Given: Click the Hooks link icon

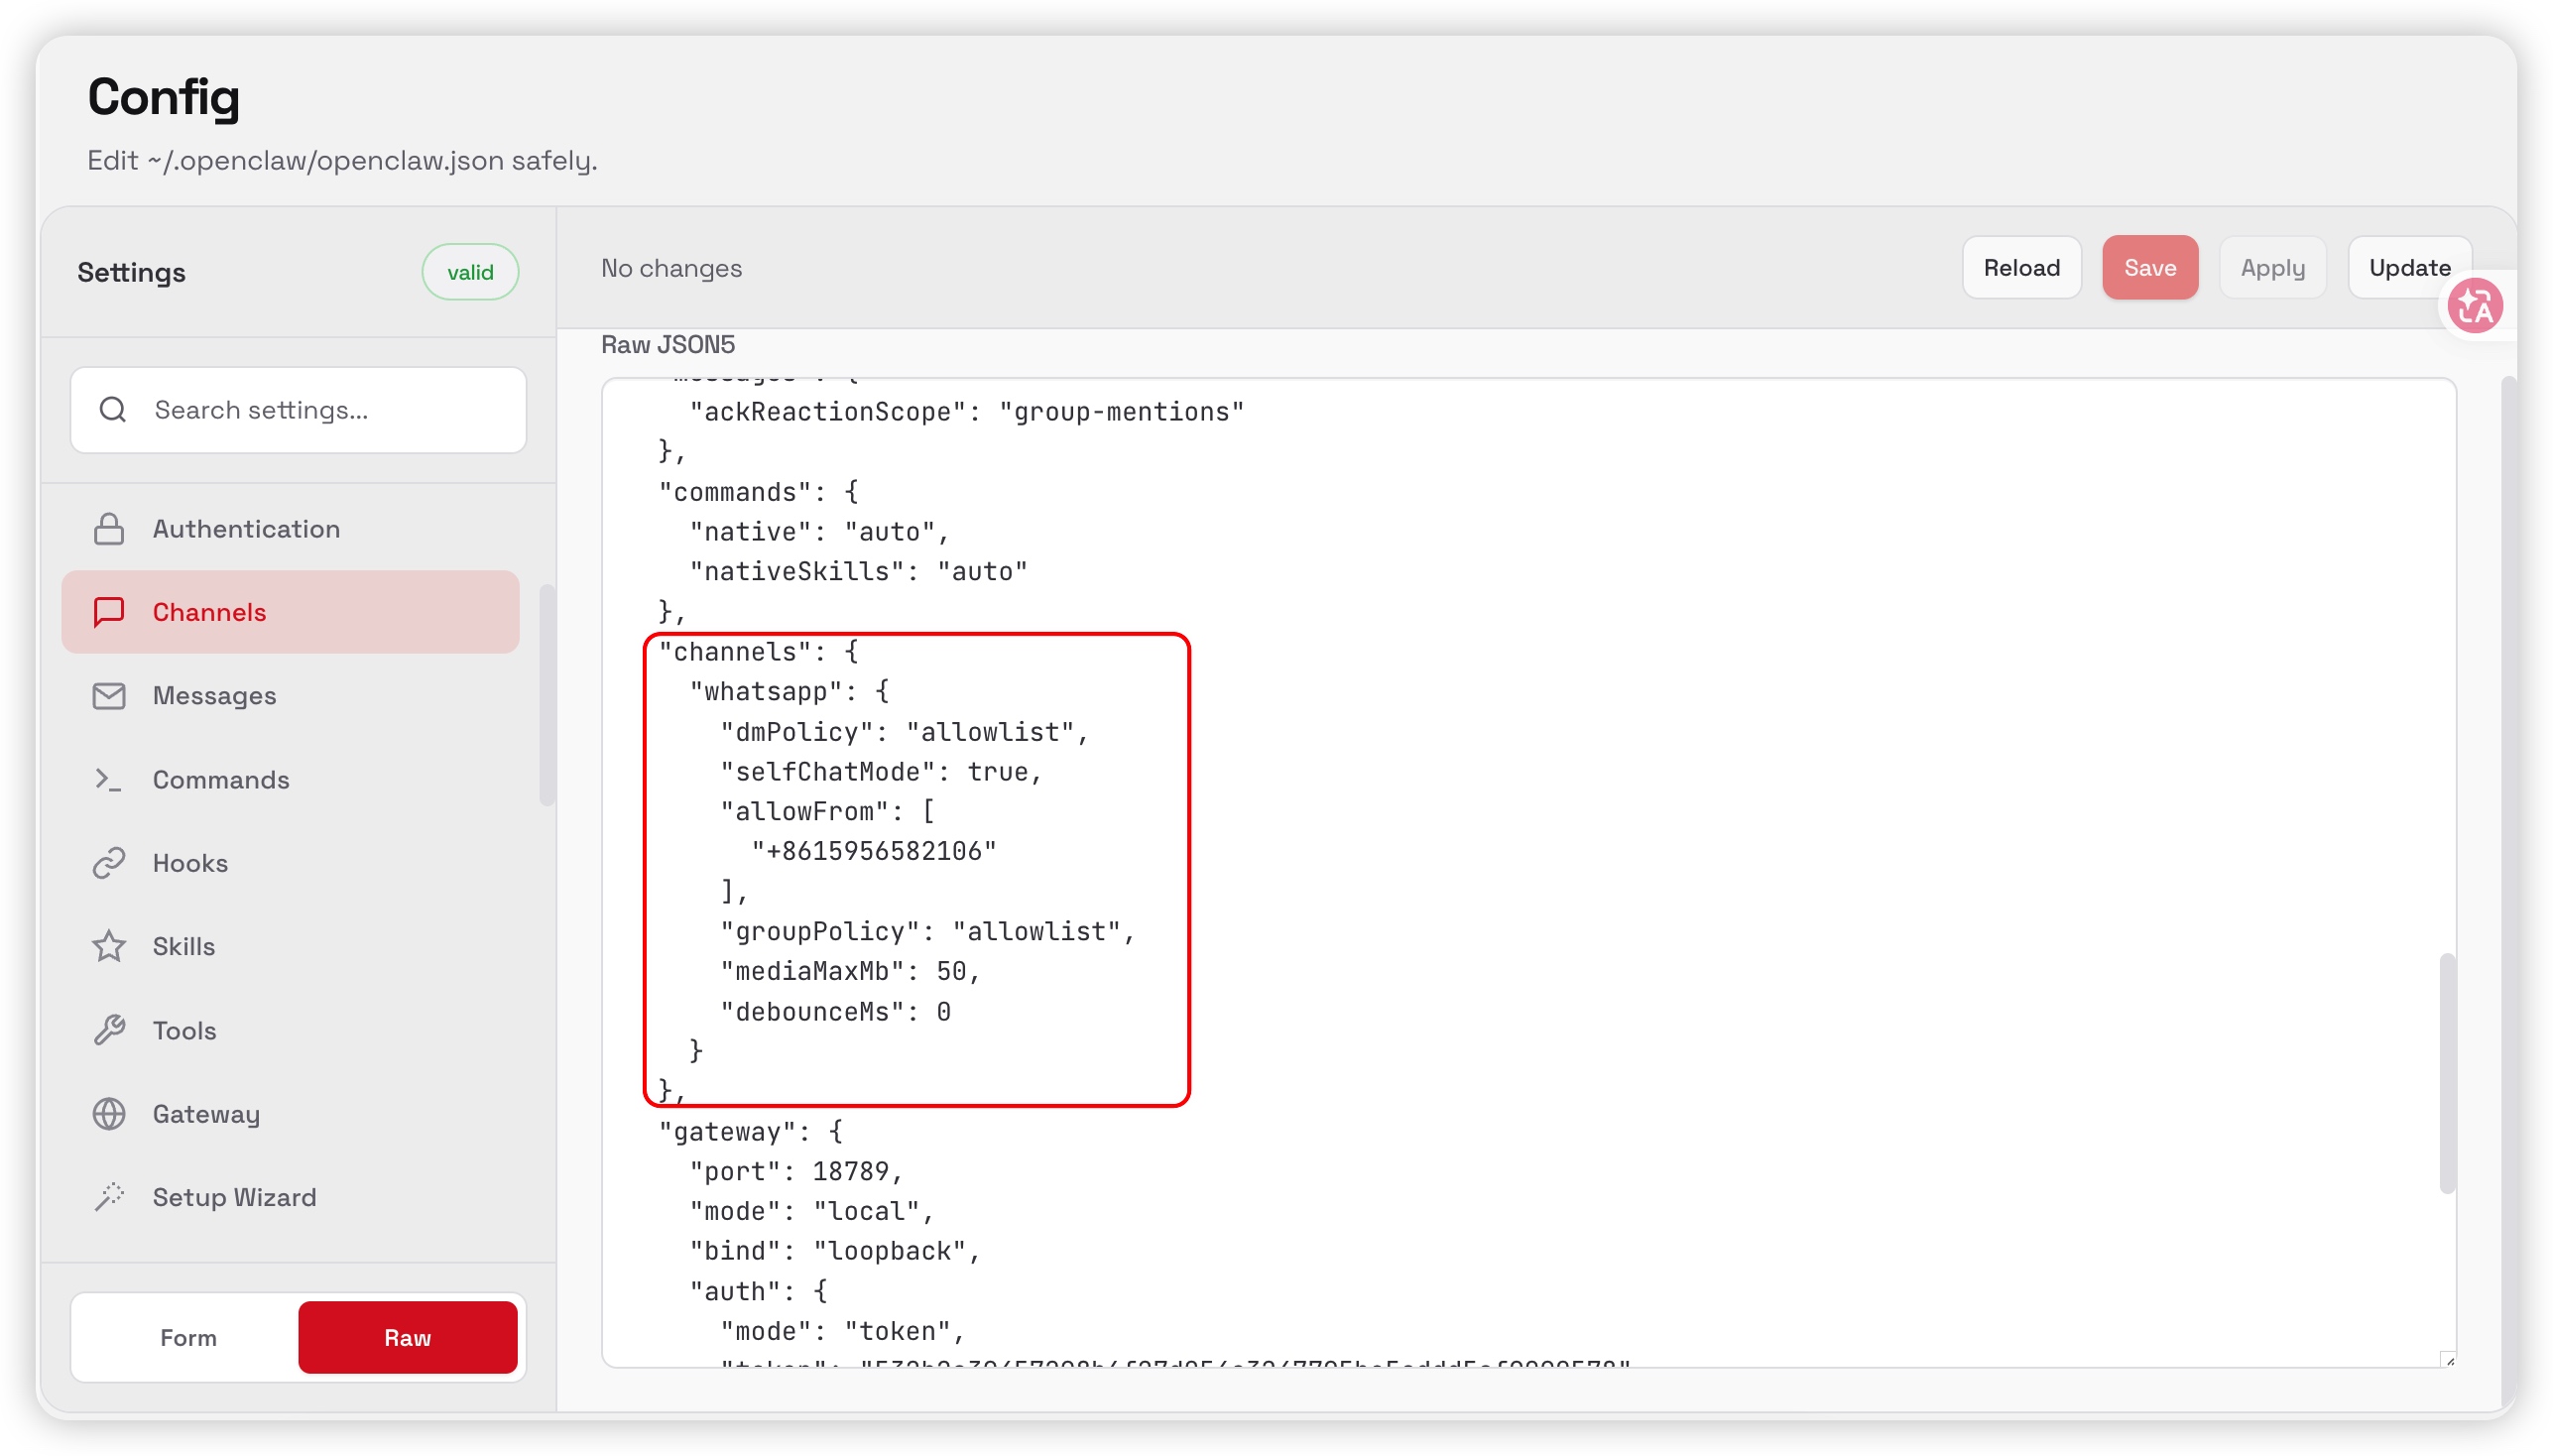Looking at the screenshot, I should [x=109, y=863].
